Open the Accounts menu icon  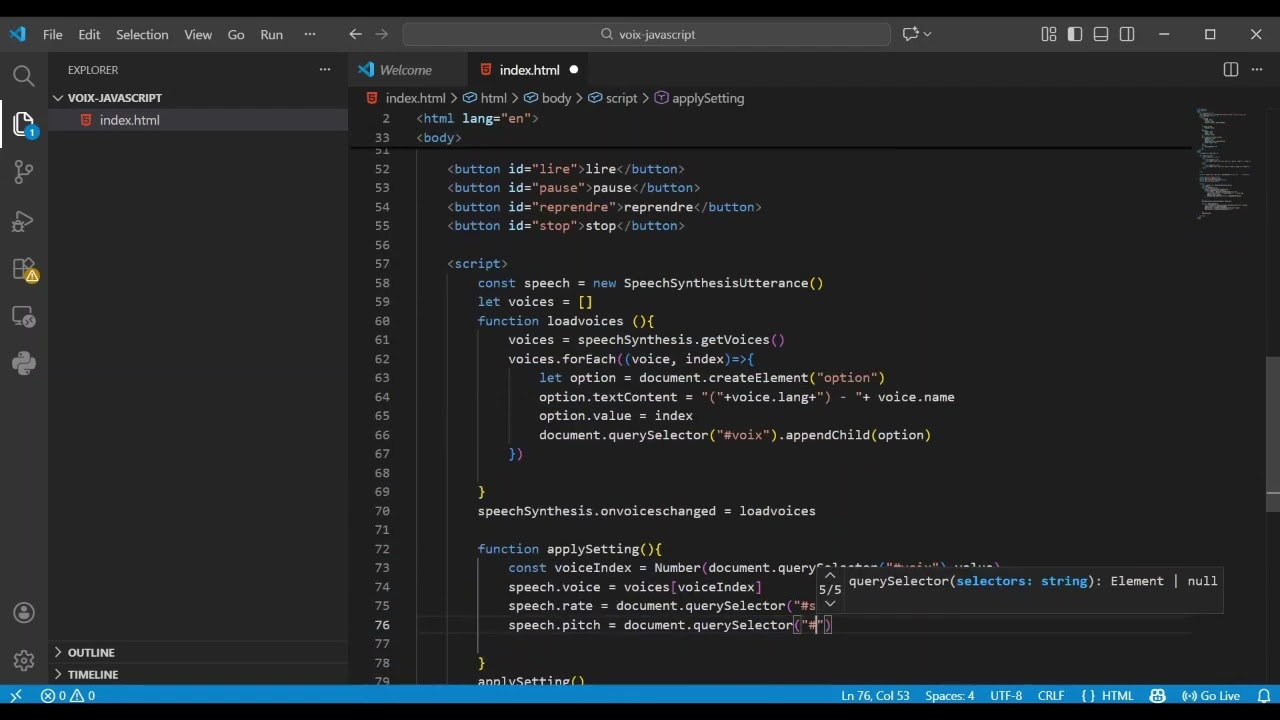24,613
